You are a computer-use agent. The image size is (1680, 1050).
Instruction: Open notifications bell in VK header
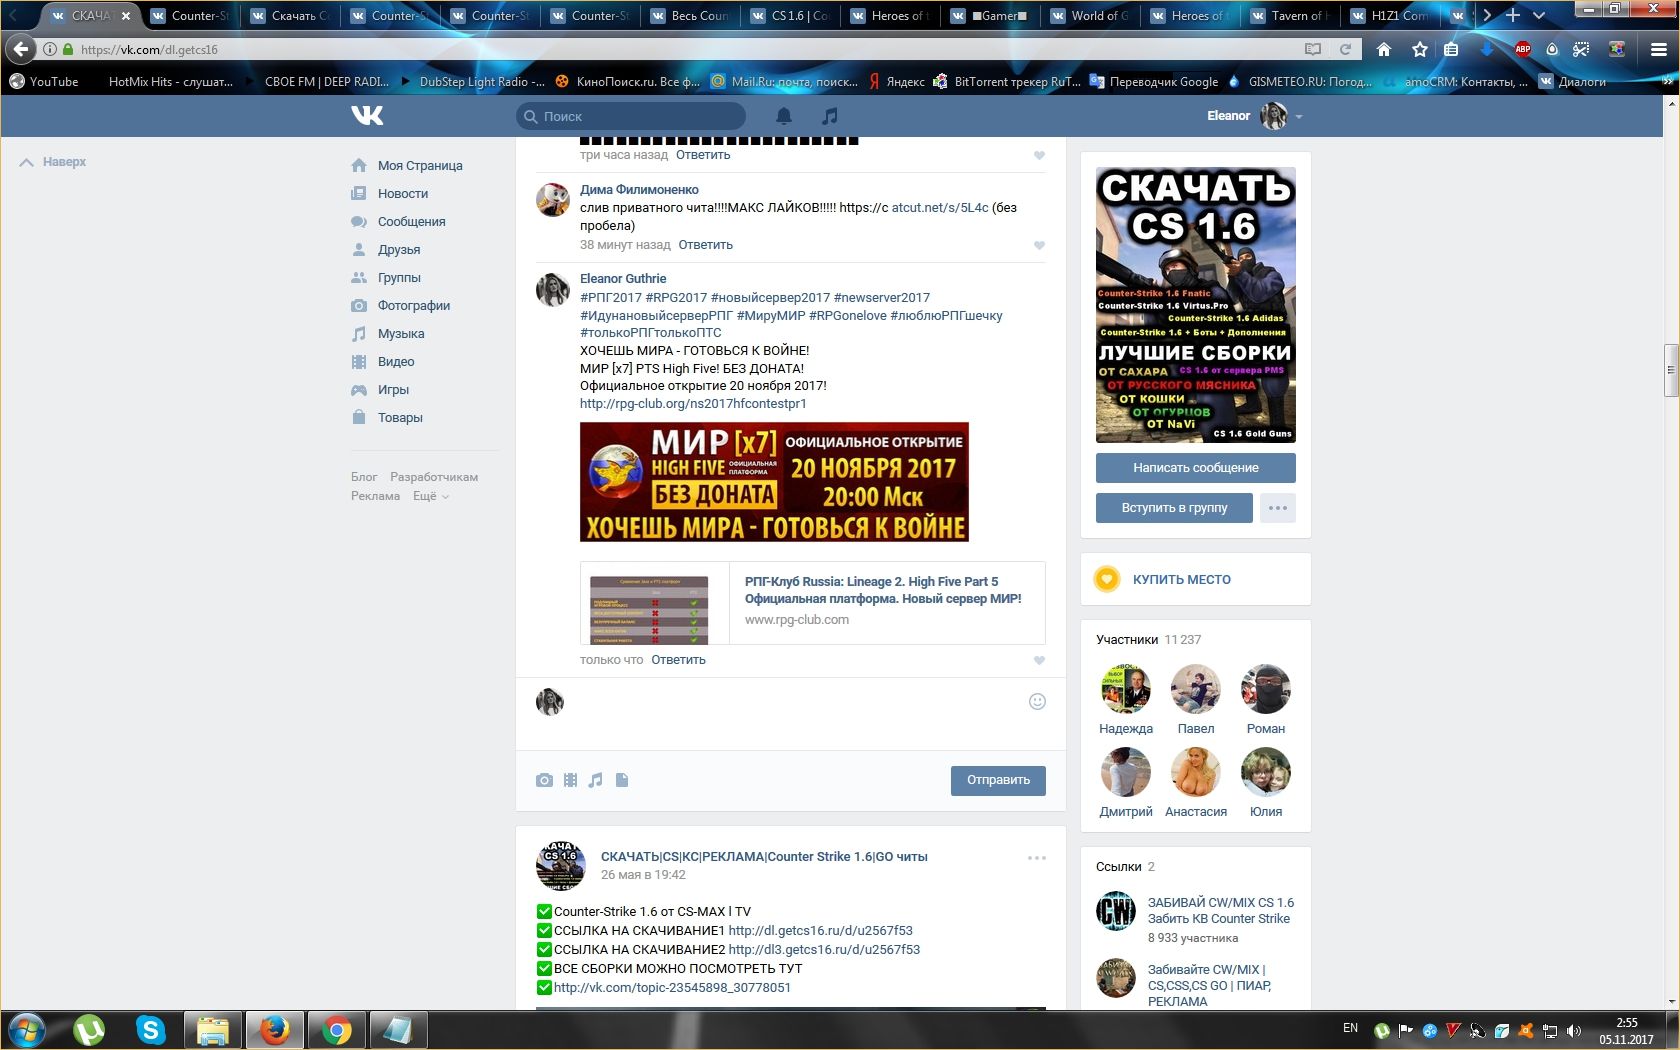[784, 116]
